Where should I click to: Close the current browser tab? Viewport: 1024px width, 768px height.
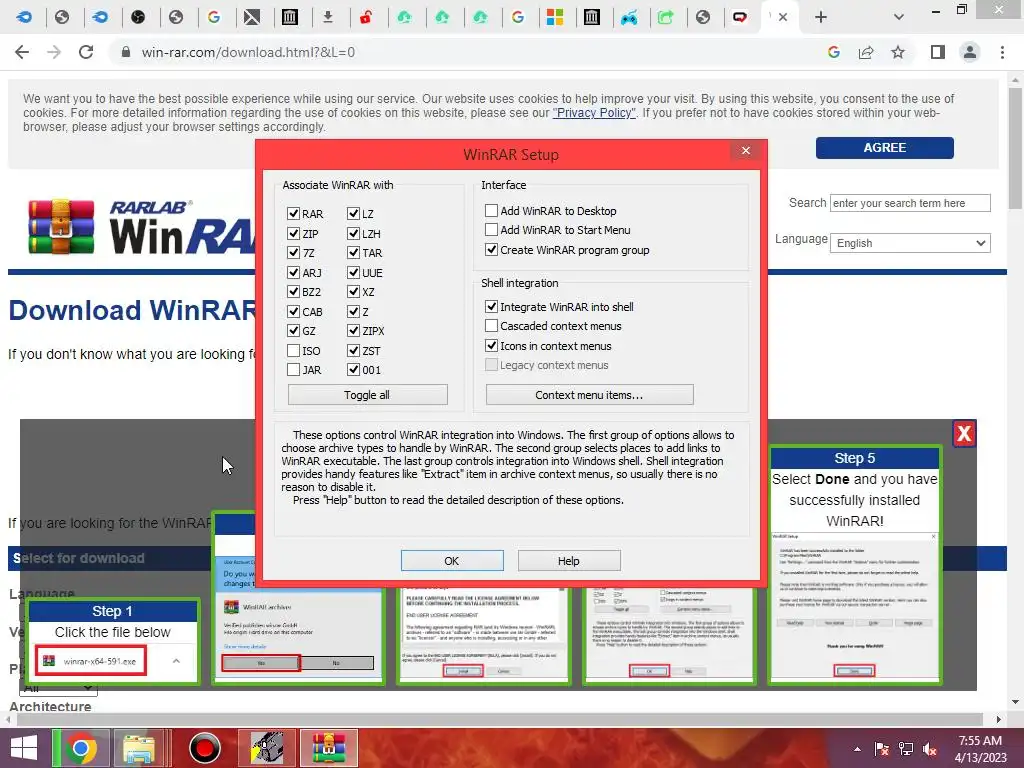[x=783, y=17]
